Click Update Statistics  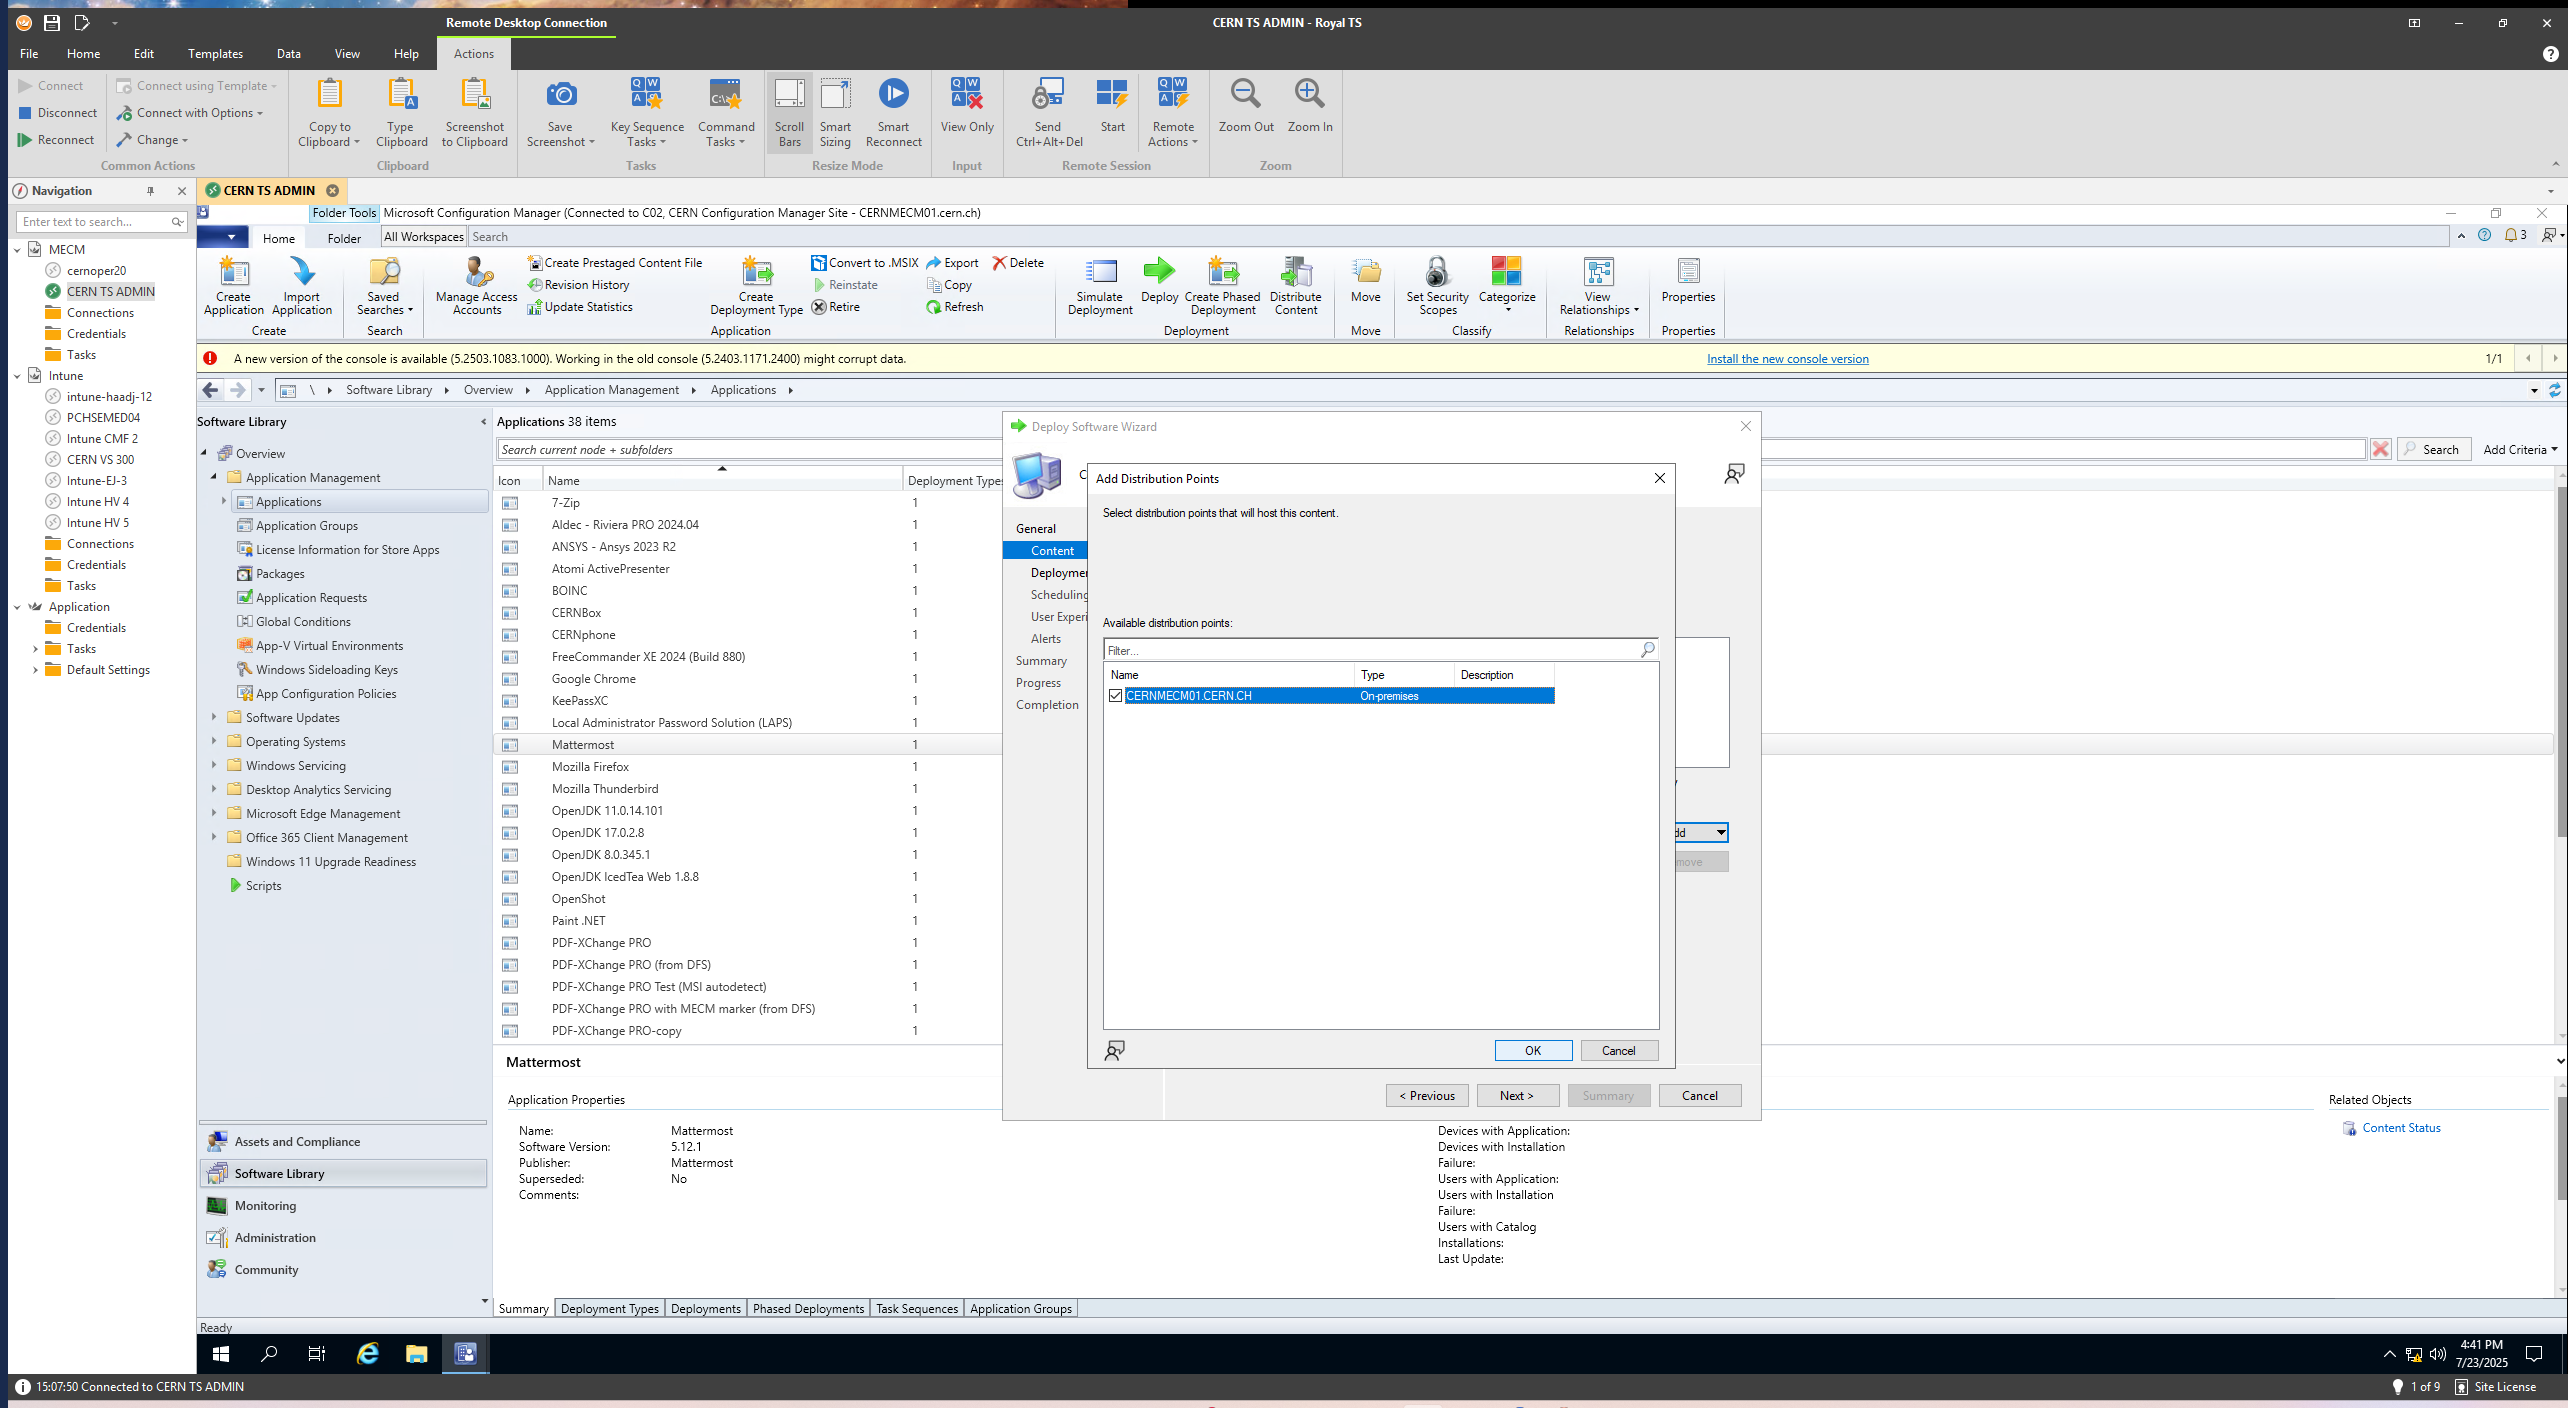click(x=580, y=307)
